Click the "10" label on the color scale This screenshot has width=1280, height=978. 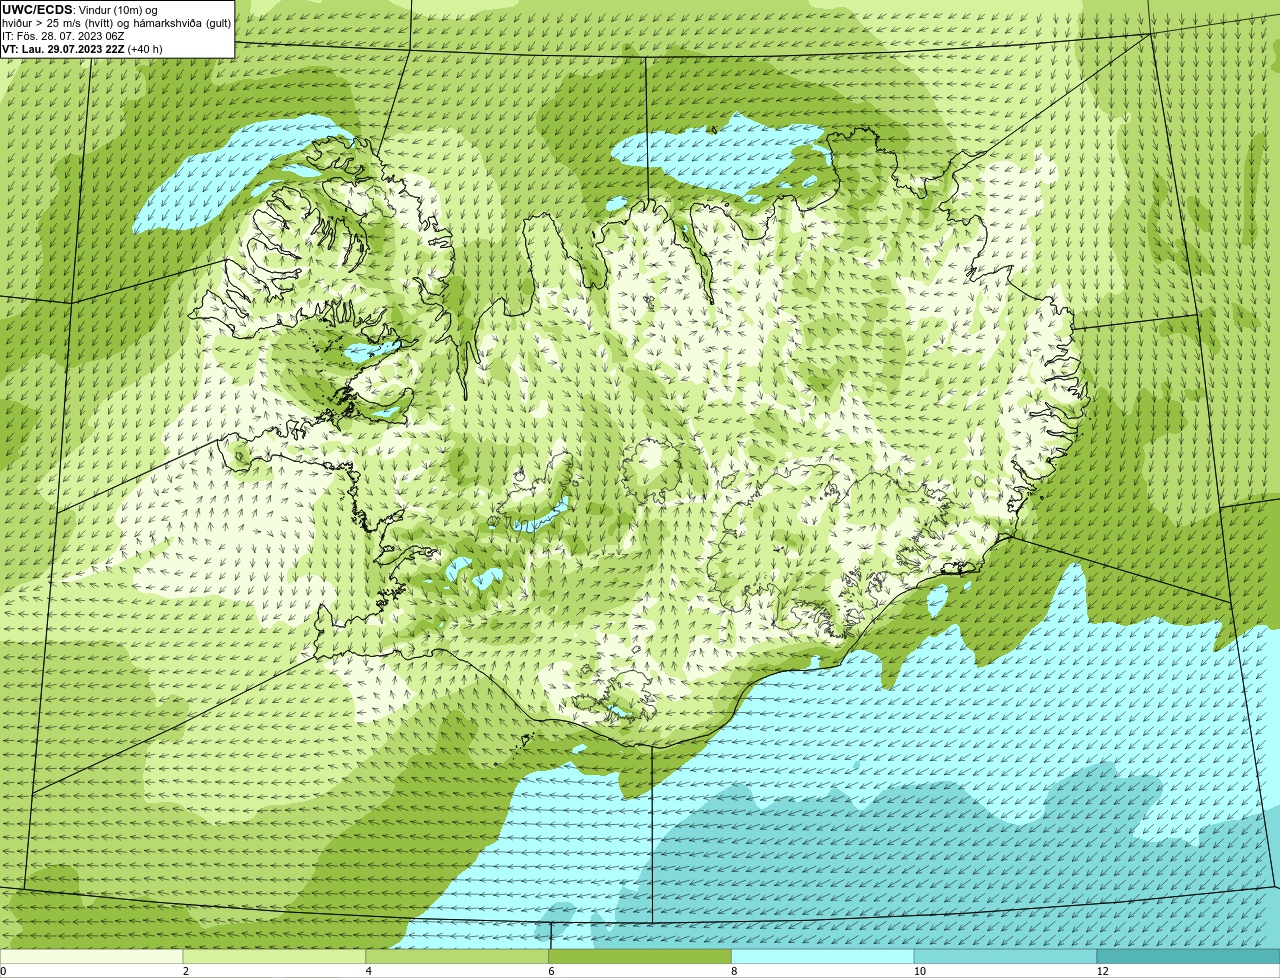tap(918, 971)
